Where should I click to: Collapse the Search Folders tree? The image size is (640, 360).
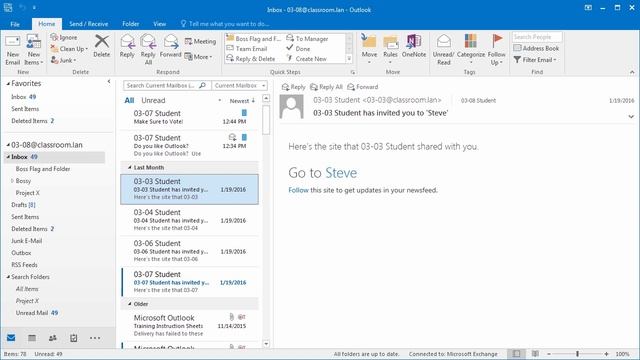(8, 277)
